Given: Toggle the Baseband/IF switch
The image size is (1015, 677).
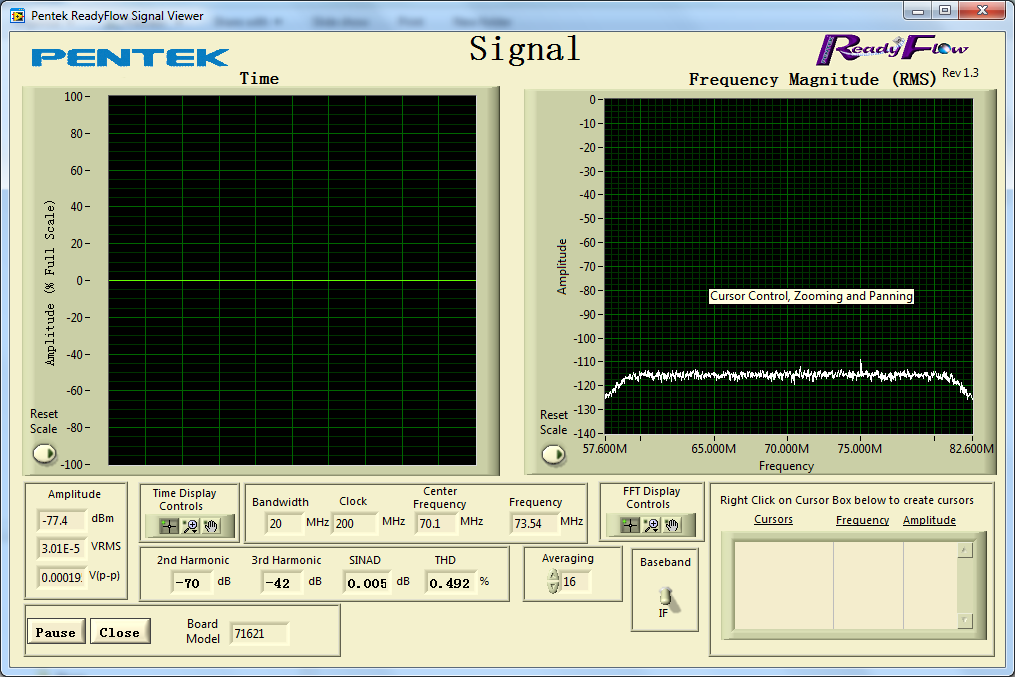Looking at the screenshot, I should pos(666,597).
